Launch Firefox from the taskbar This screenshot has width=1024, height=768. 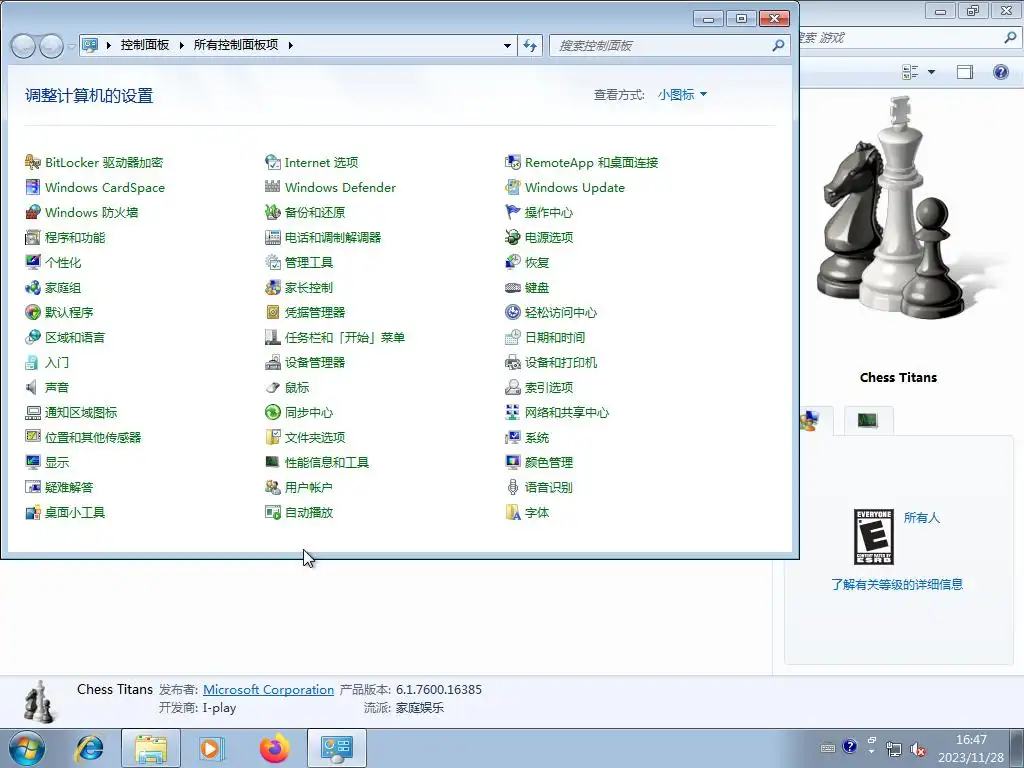coord(274,748)
